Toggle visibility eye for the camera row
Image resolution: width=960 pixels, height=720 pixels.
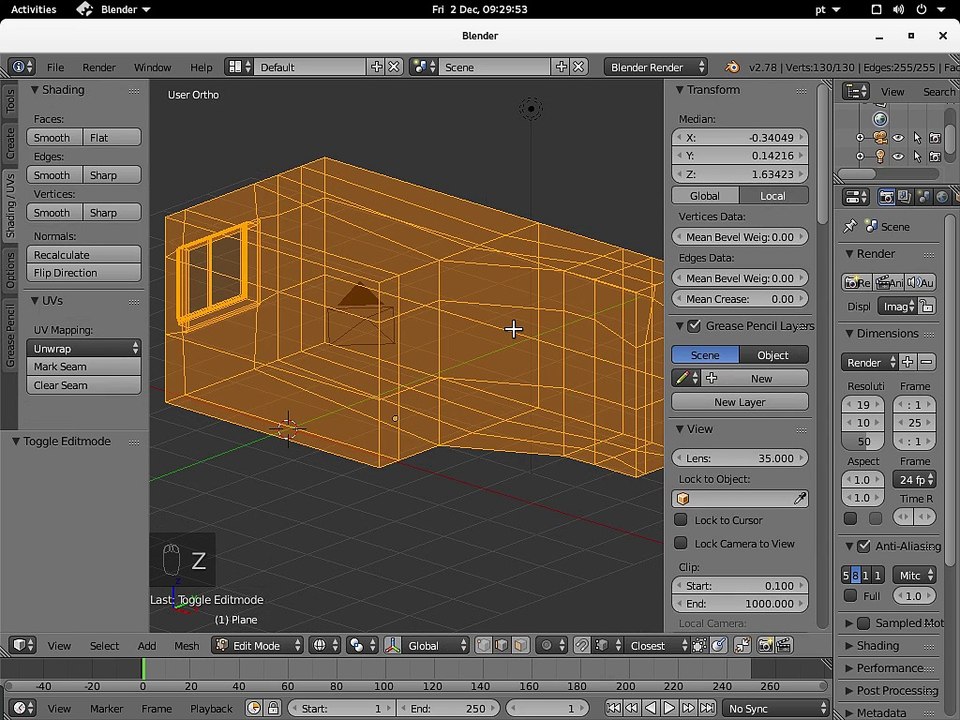898,138
